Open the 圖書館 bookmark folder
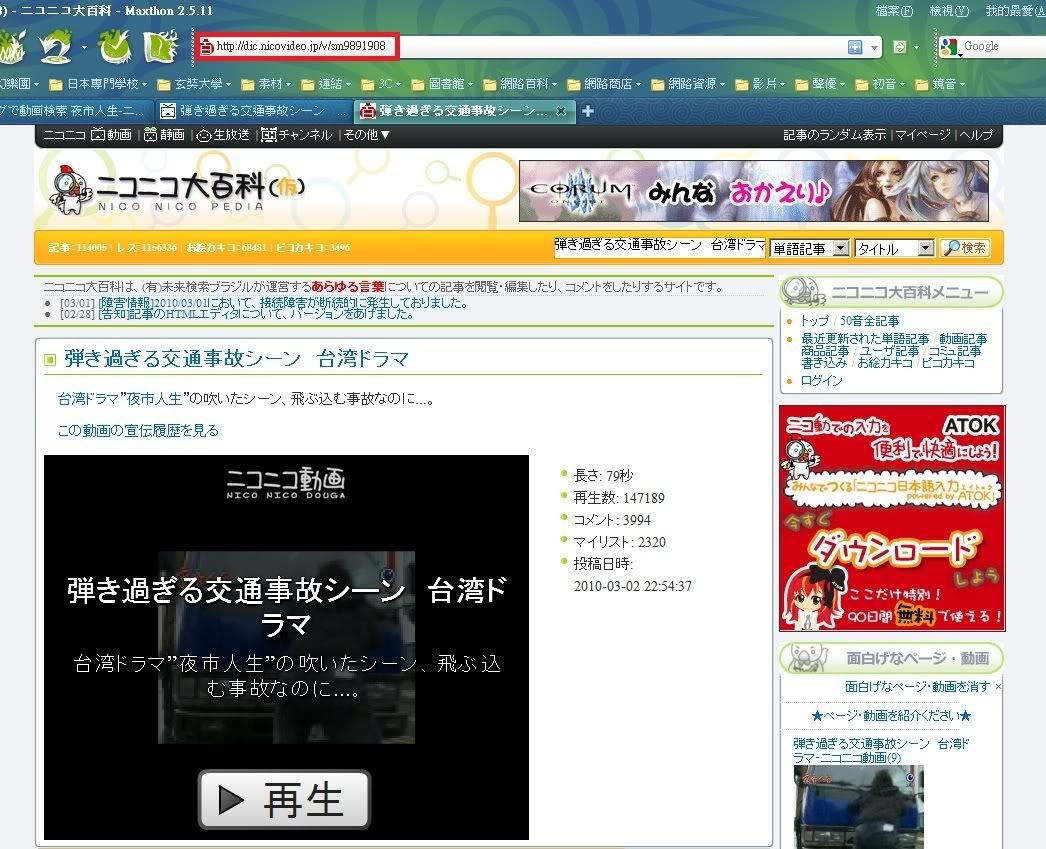The height and width of the screenshot is (849, 1046). click(x=442, y=84)
